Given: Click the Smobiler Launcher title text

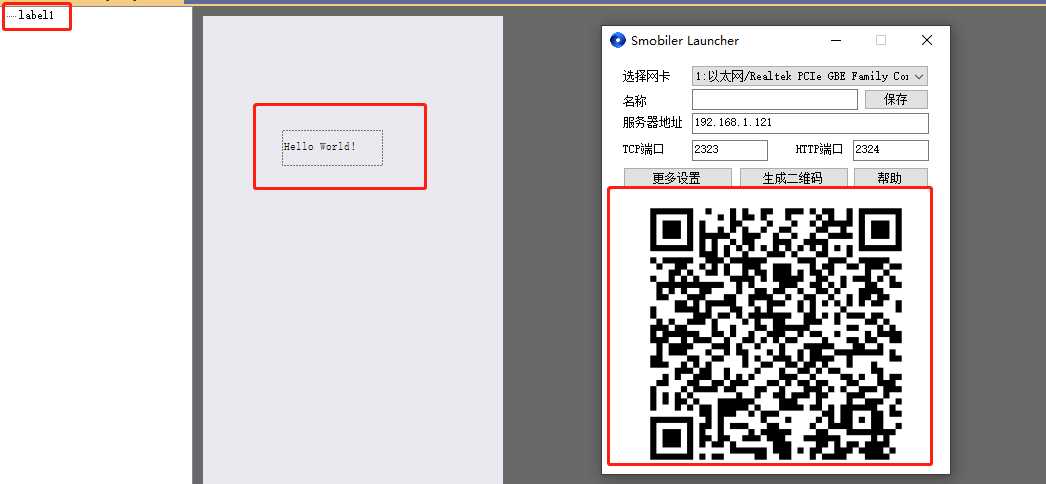Looking at the screenshot, I should (685, 41).
